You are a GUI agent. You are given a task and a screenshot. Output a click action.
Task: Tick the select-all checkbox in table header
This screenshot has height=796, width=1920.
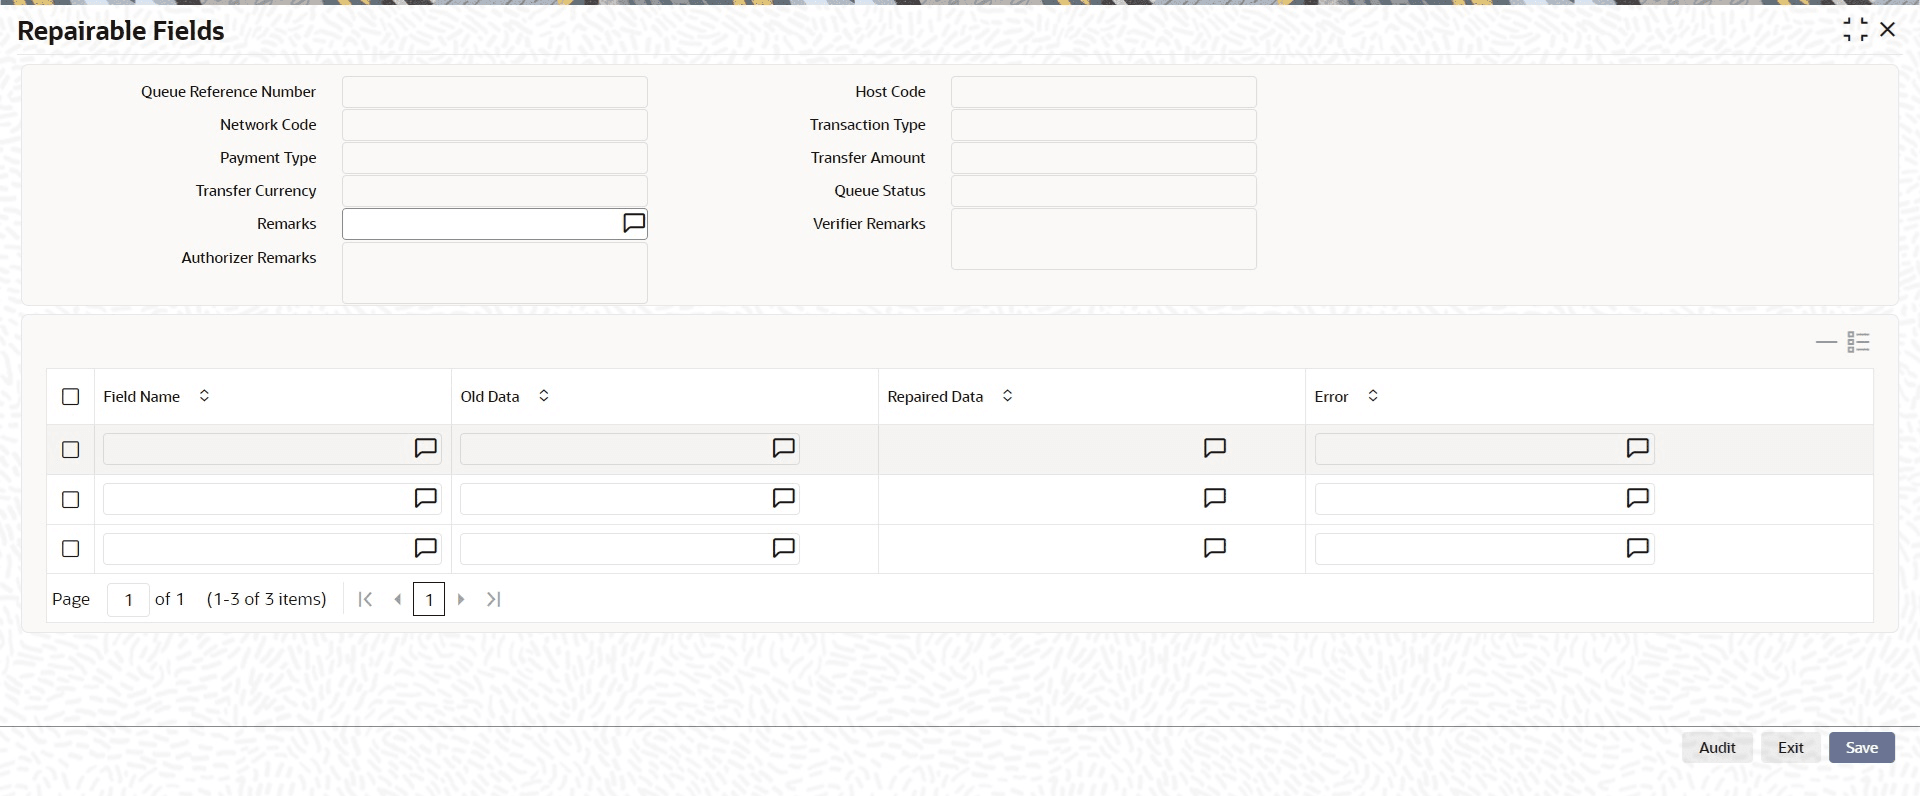click(x=70, y=397)
